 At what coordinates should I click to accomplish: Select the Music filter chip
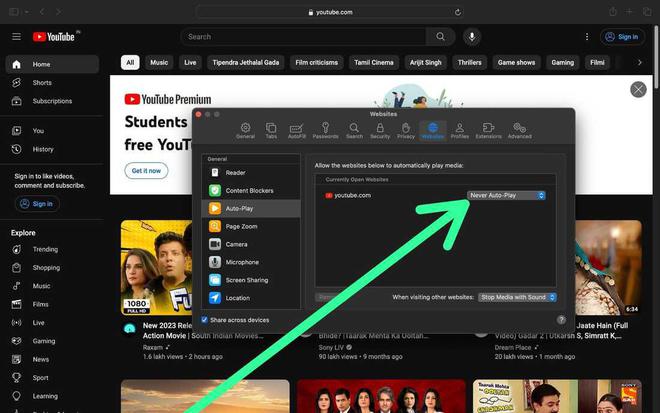pos(159,62)
